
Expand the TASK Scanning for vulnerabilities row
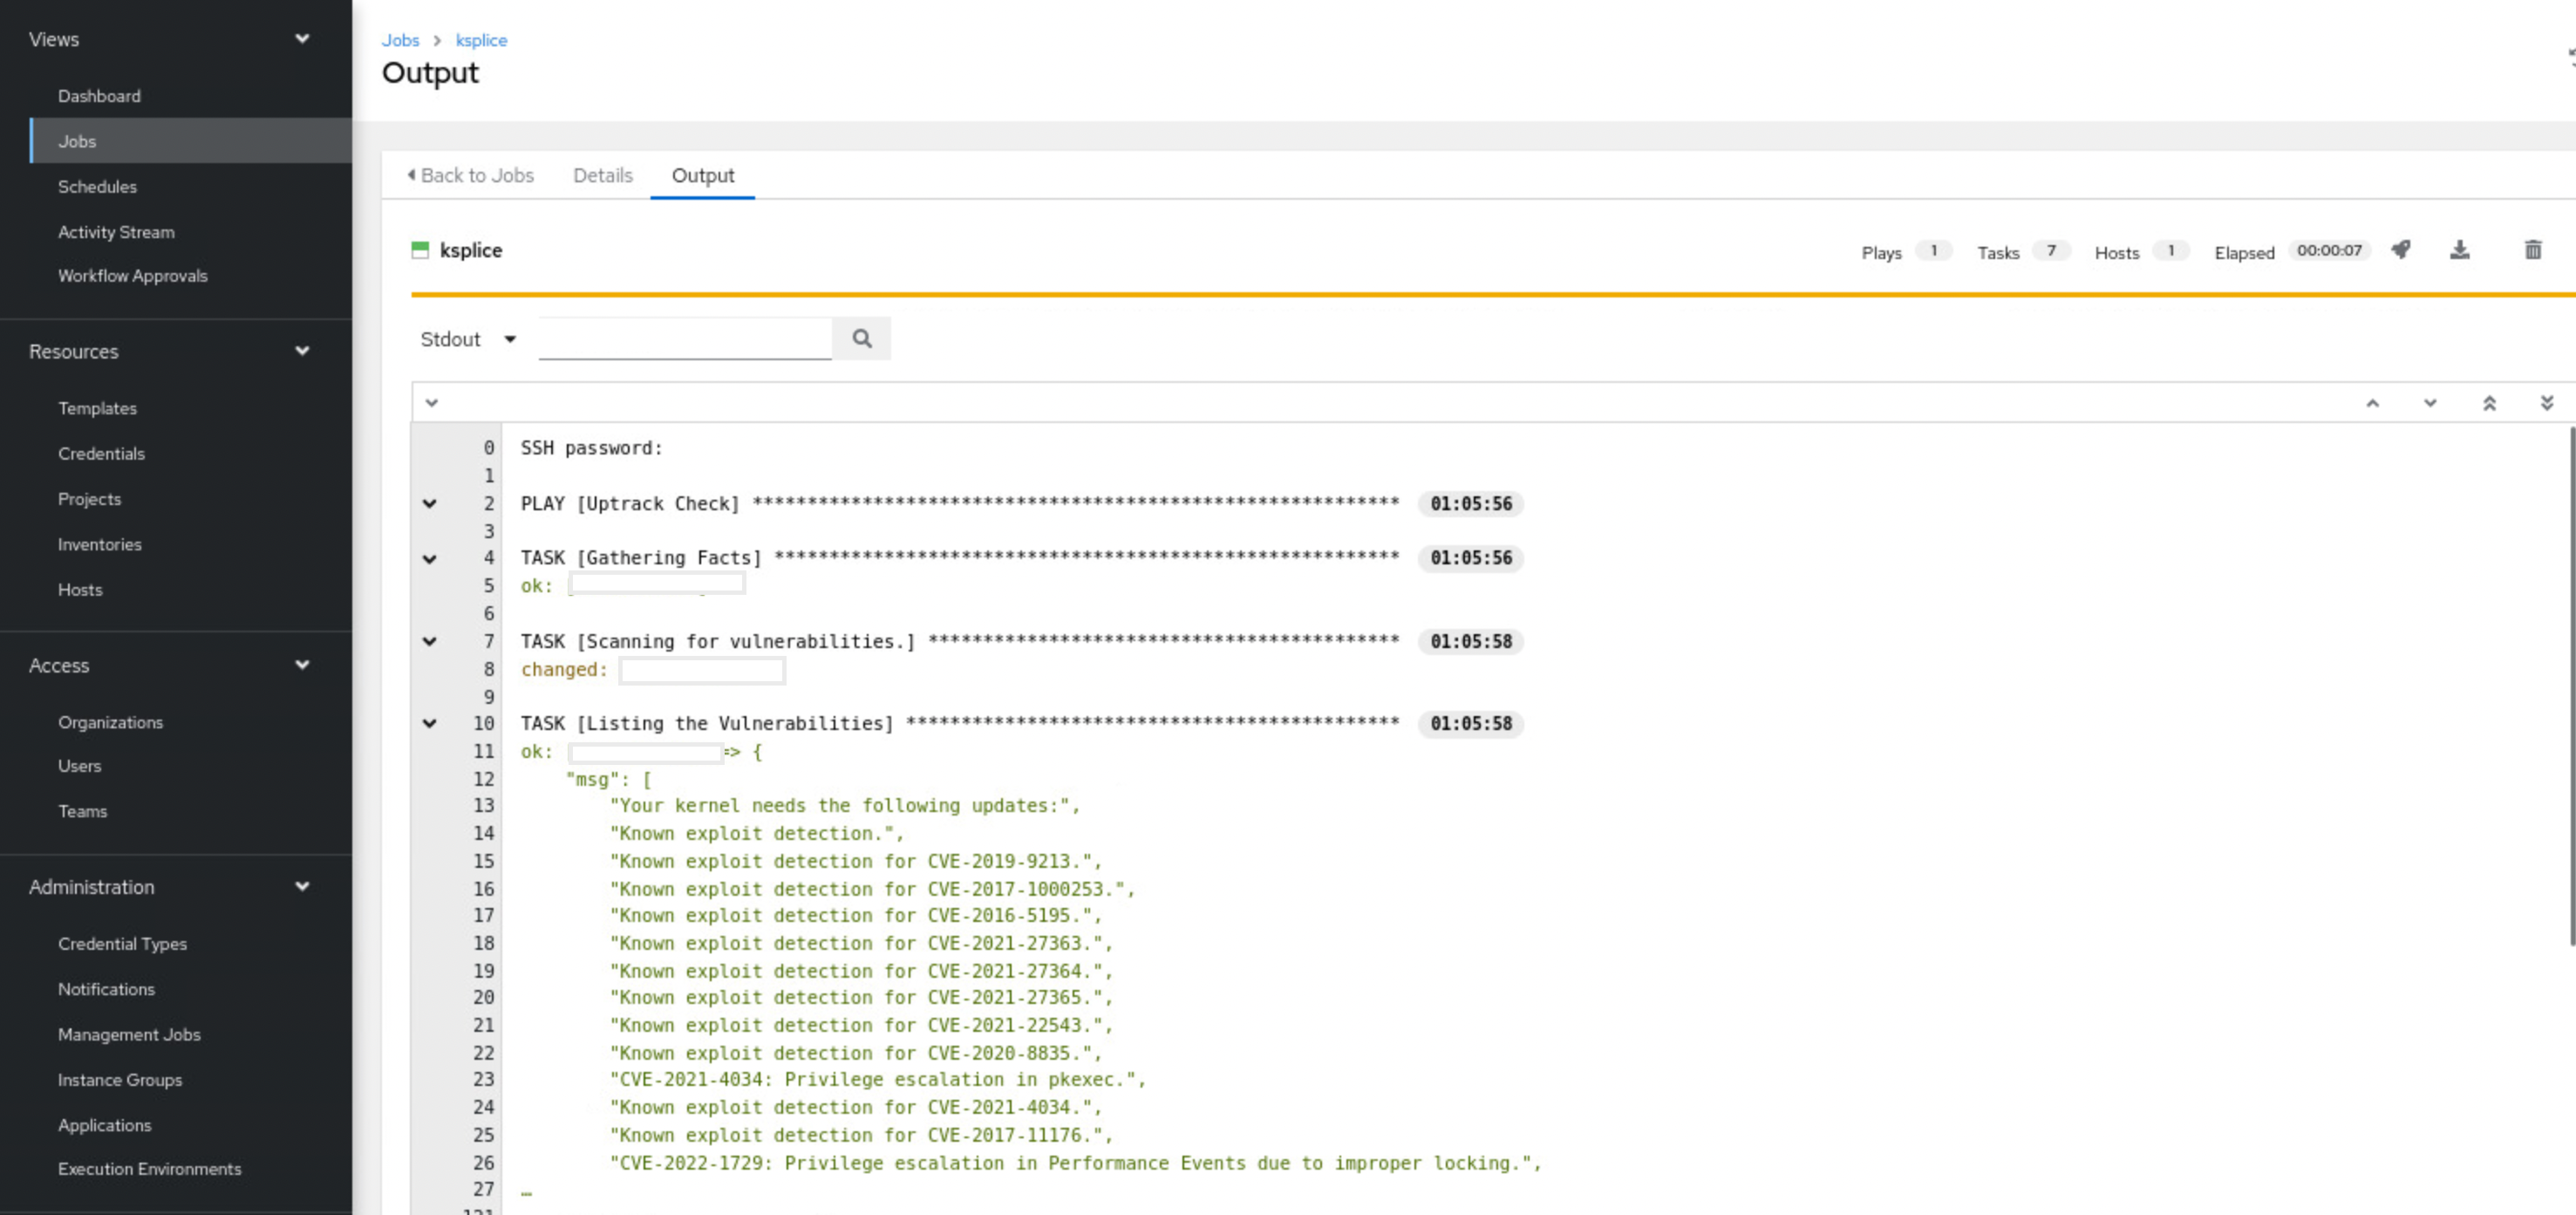pos(431,641)
